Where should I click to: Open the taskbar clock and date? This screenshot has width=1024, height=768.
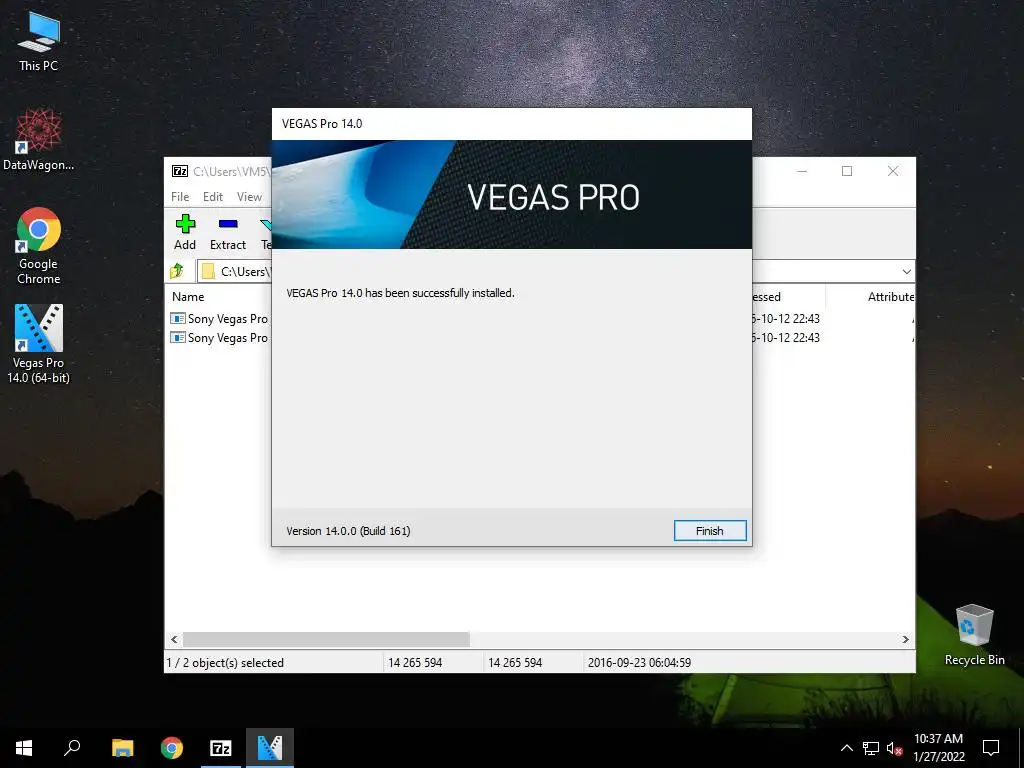(938, 748)
